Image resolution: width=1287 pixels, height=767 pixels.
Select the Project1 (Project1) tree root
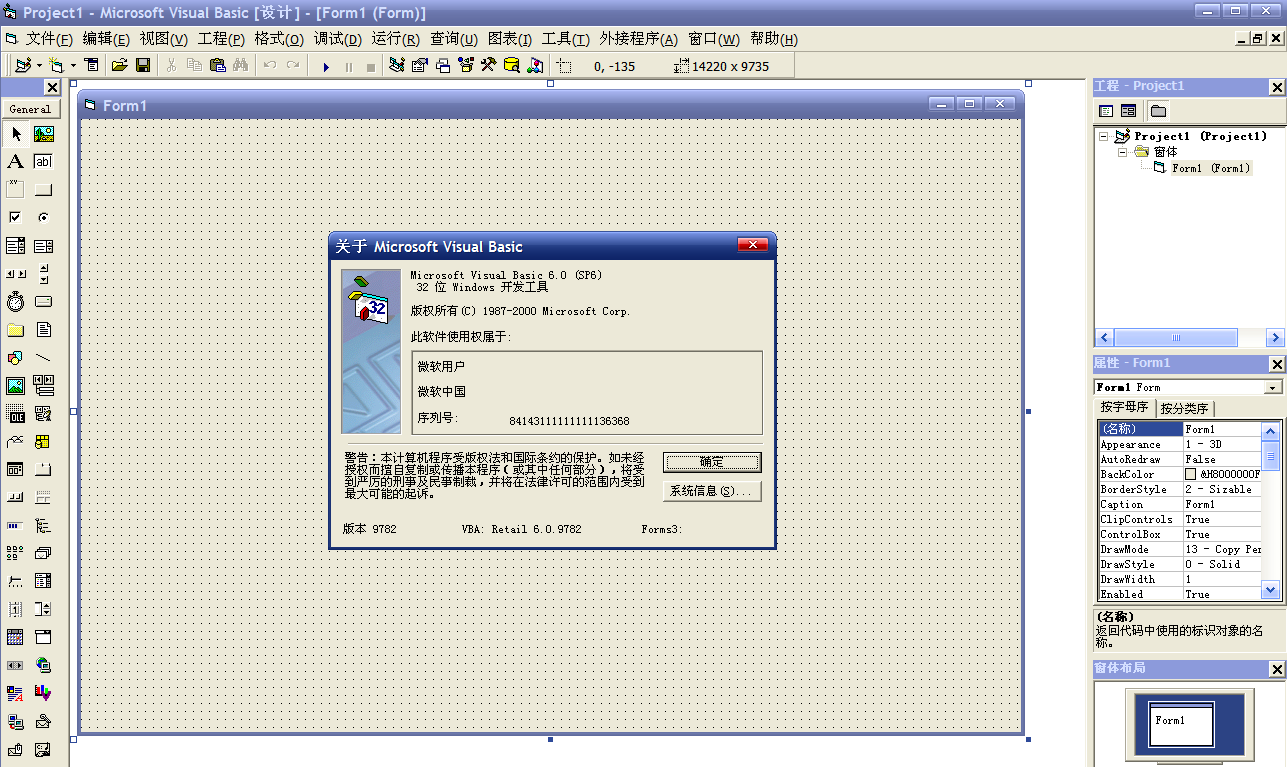click(x=1200, y=136)
